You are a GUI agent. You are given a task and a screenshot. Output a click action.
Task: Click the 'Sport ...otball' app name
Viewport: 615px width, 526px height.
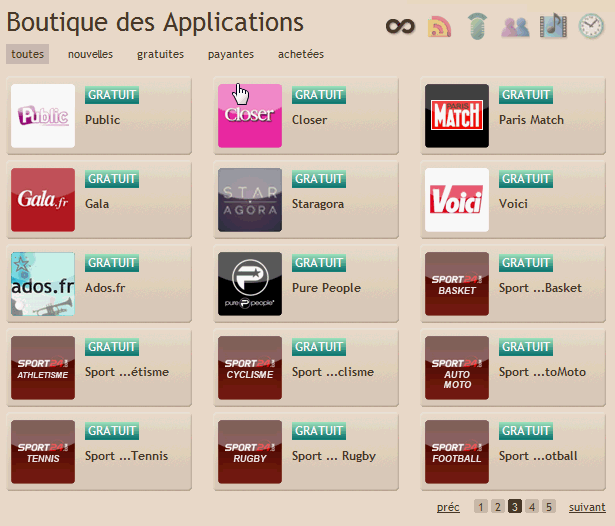tap(538, 455)
